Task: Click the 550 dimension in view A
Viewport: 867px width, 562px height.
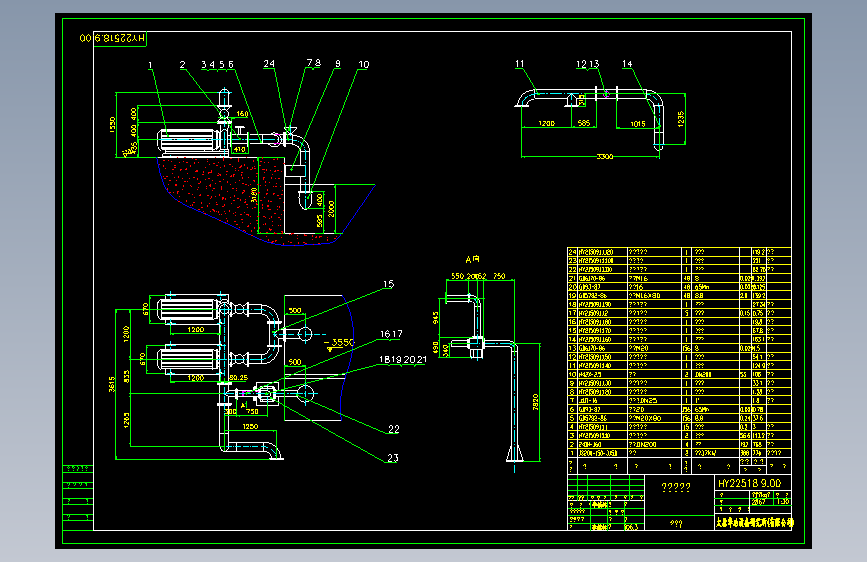Action: tap(457, 276)
